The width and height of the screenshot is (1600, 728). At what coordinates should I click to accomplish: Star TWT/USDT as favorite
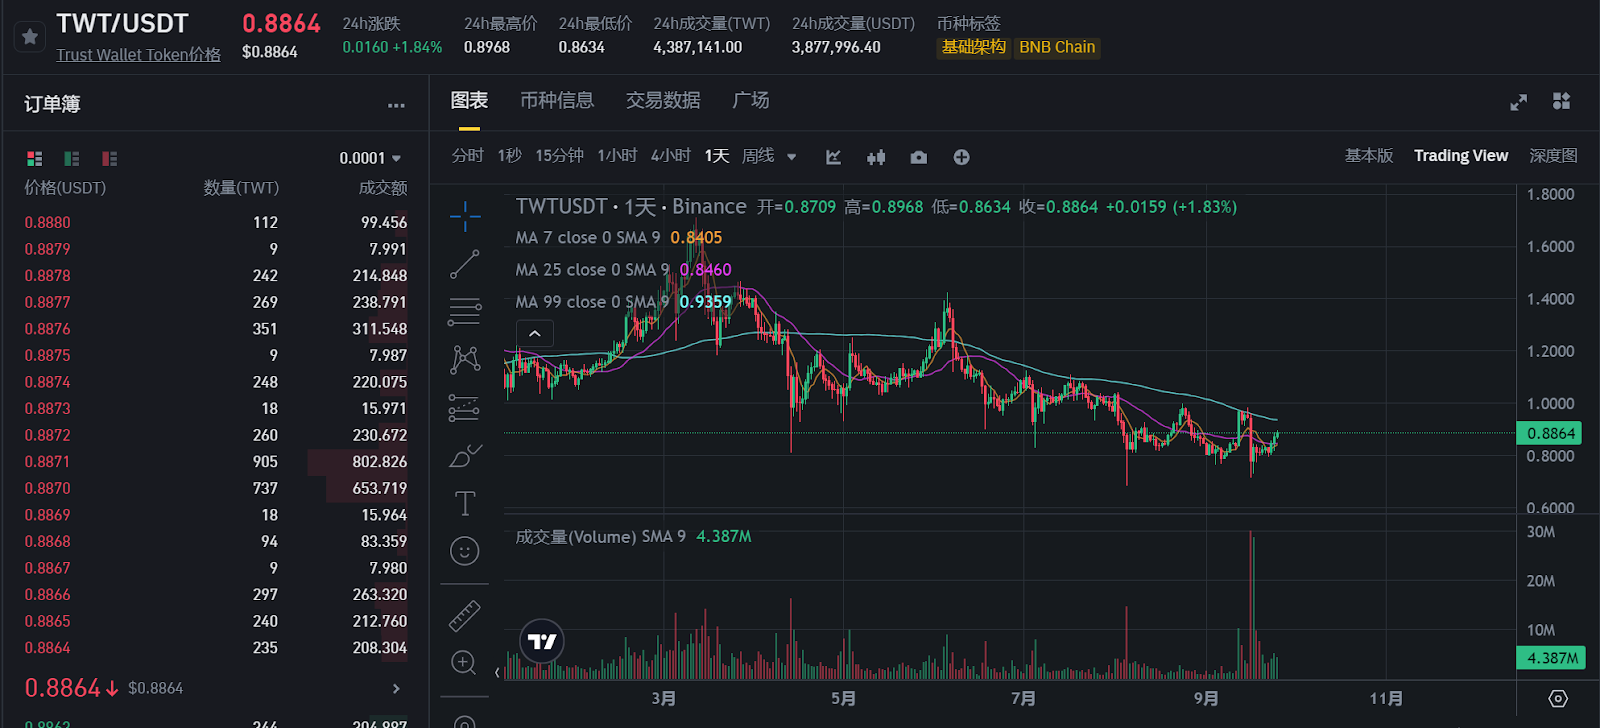(x=30, y=37)
